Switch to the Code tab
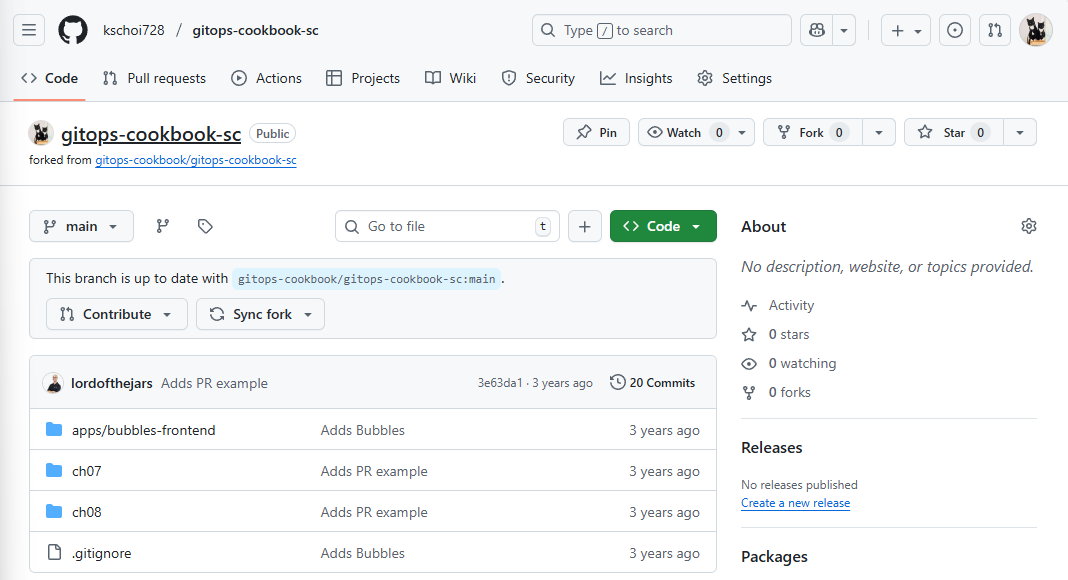This screenshot has height=580, width=1068. point(50,78)
